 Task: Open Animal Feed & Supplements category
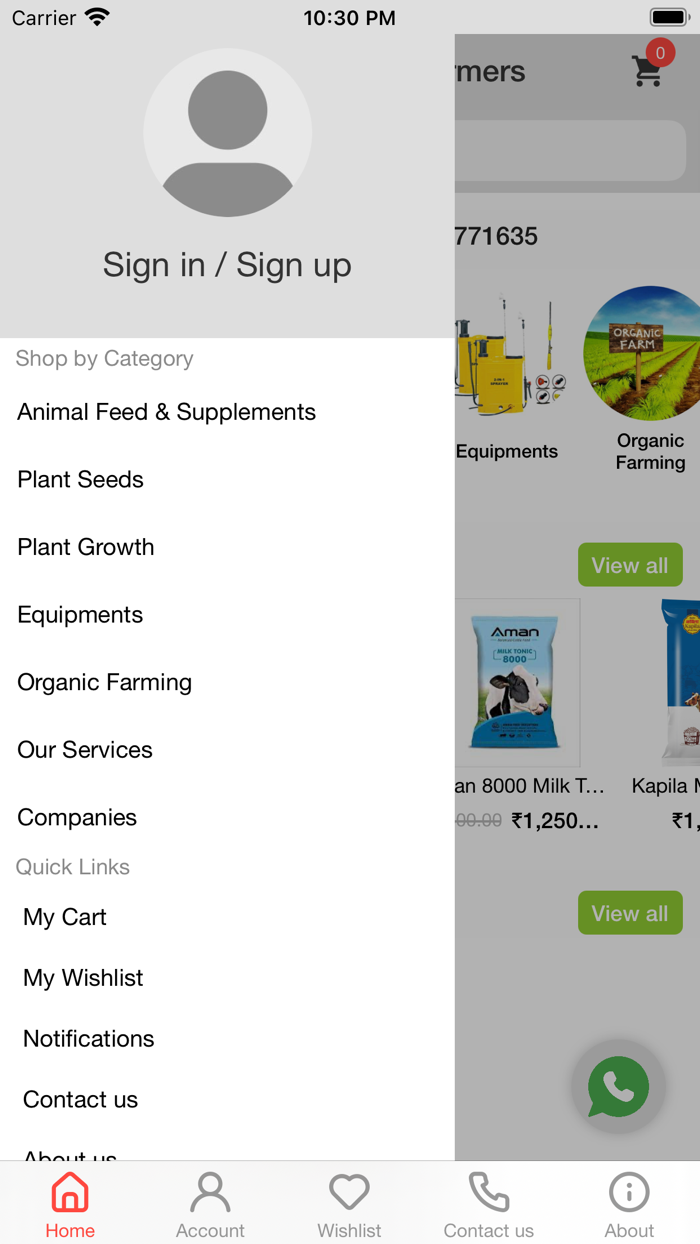166,412
